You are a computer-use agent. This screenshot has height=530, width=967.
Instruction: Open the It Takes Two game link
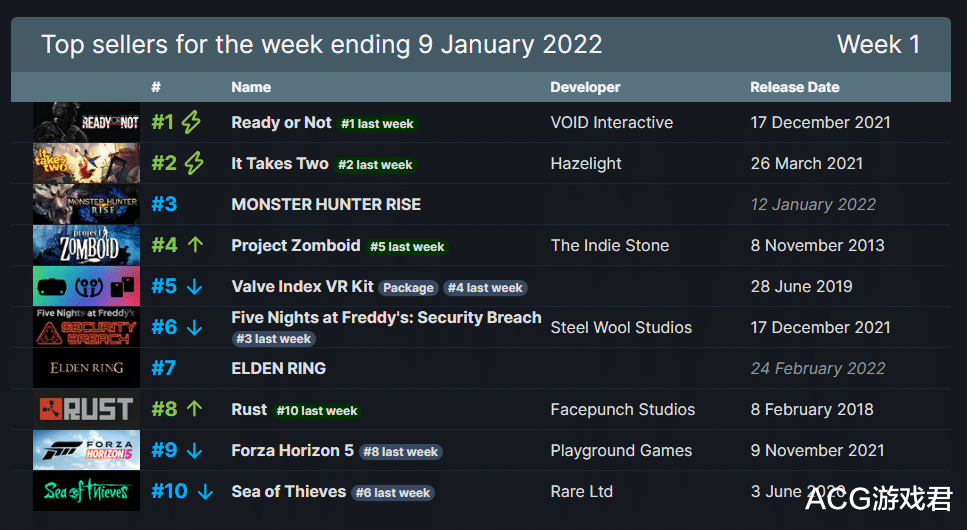[x=279, y=163]
